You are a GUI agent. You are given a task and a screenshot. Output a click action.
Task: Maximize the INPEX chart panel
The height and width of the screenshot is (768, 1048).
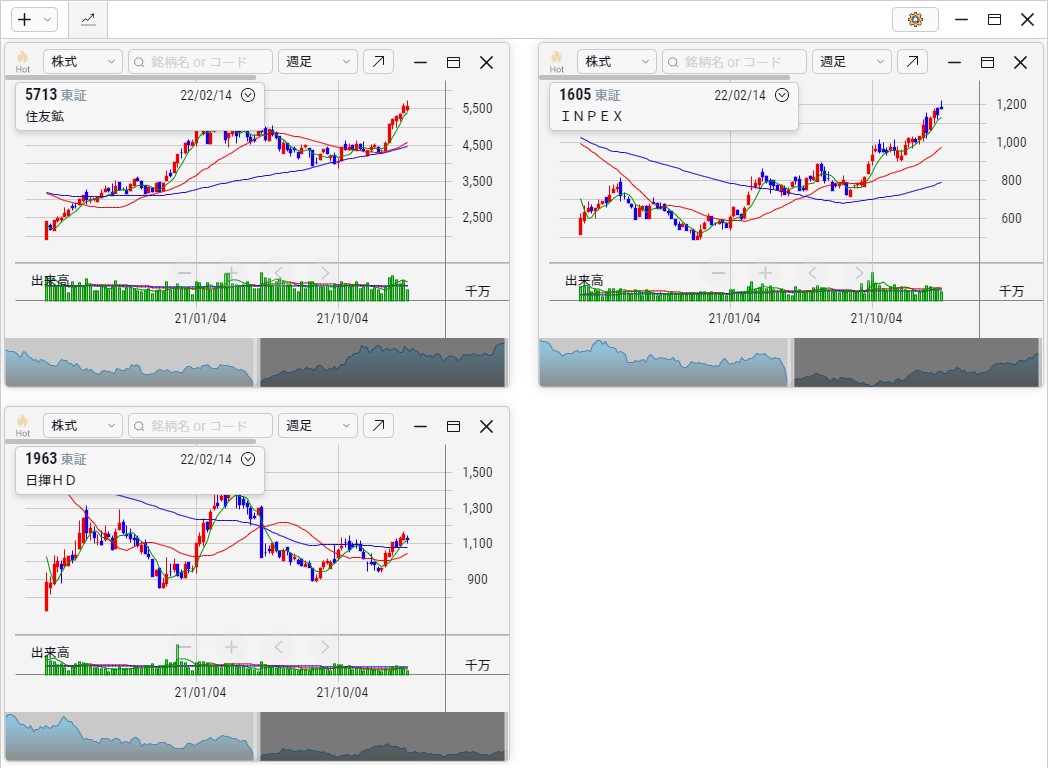point(987,62)
